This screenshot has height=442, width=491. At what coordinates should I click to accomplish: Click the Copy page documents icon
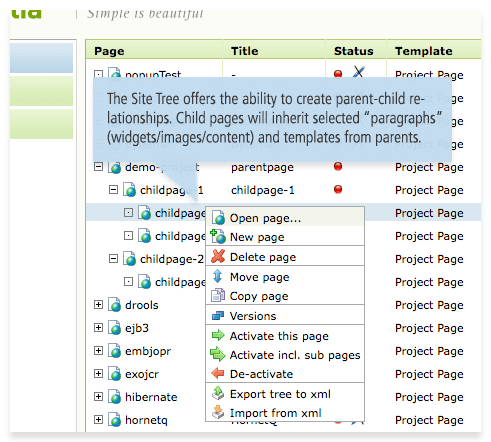218,295
